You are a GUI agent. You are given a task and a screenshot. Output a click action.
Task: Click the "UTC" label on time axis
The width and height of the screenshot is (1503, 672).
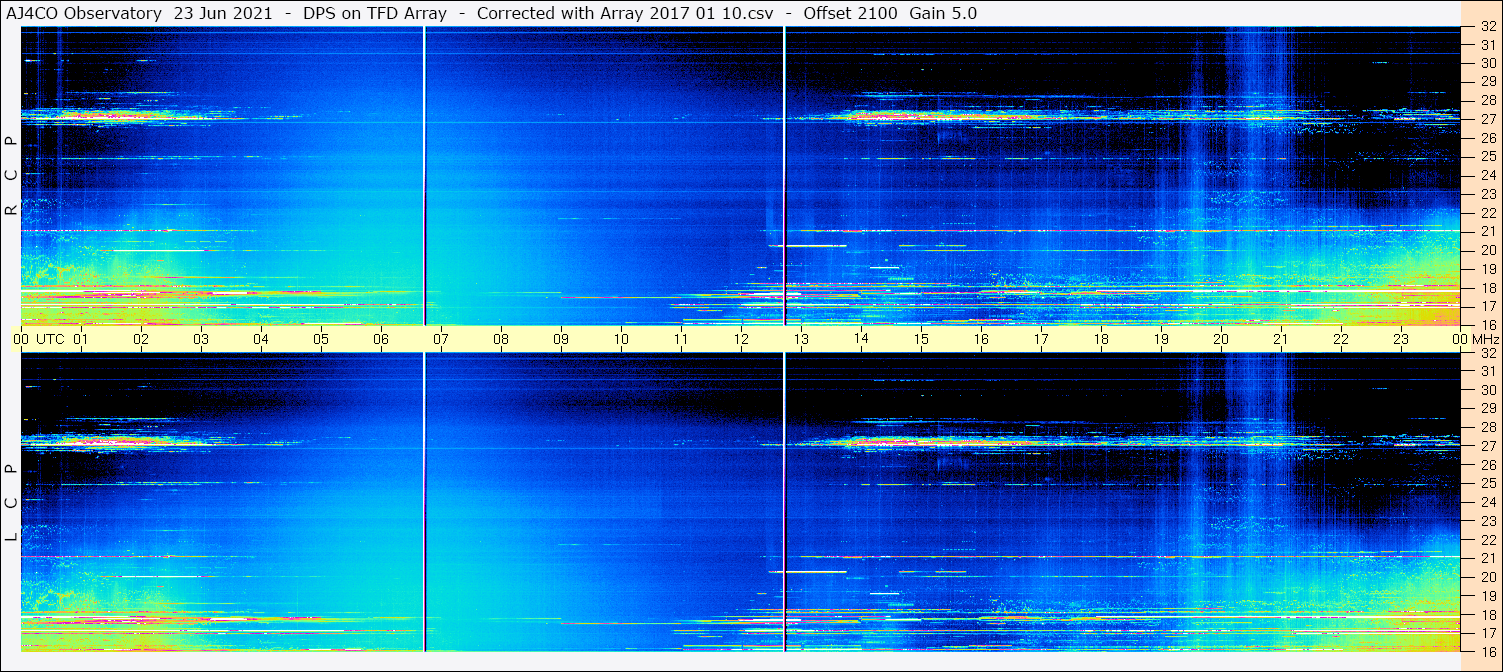[50, 339]
